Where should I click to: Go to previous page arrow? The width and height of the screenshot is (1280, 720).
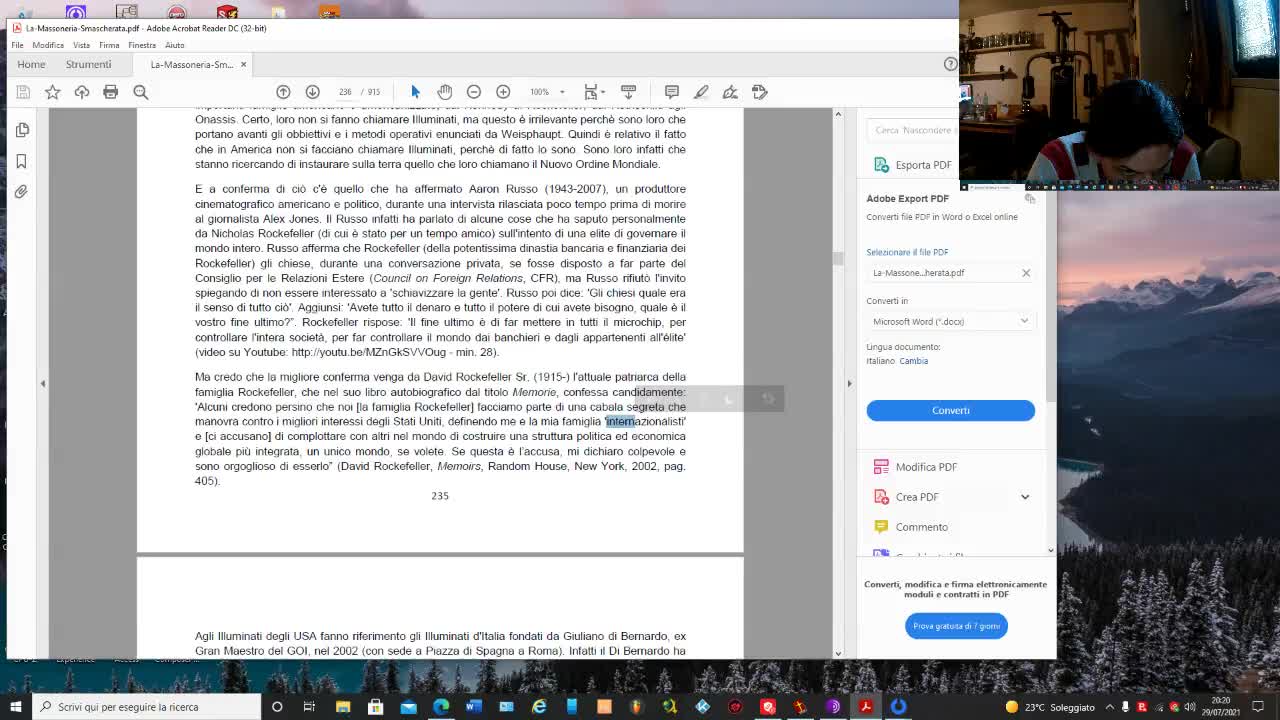pos(283,92)
